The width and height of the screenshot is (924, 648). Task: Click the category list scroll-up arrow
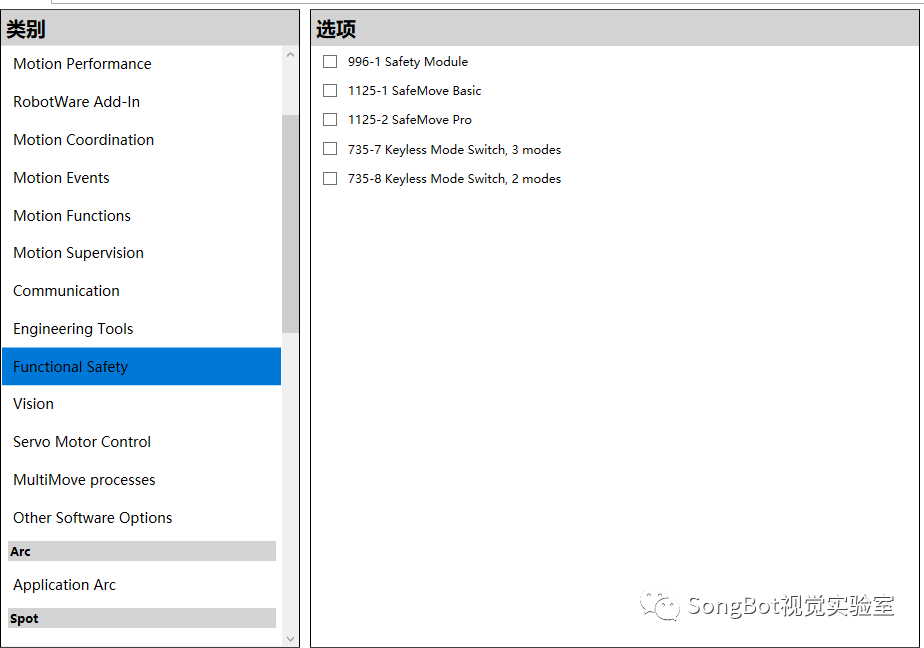(290, 55)
